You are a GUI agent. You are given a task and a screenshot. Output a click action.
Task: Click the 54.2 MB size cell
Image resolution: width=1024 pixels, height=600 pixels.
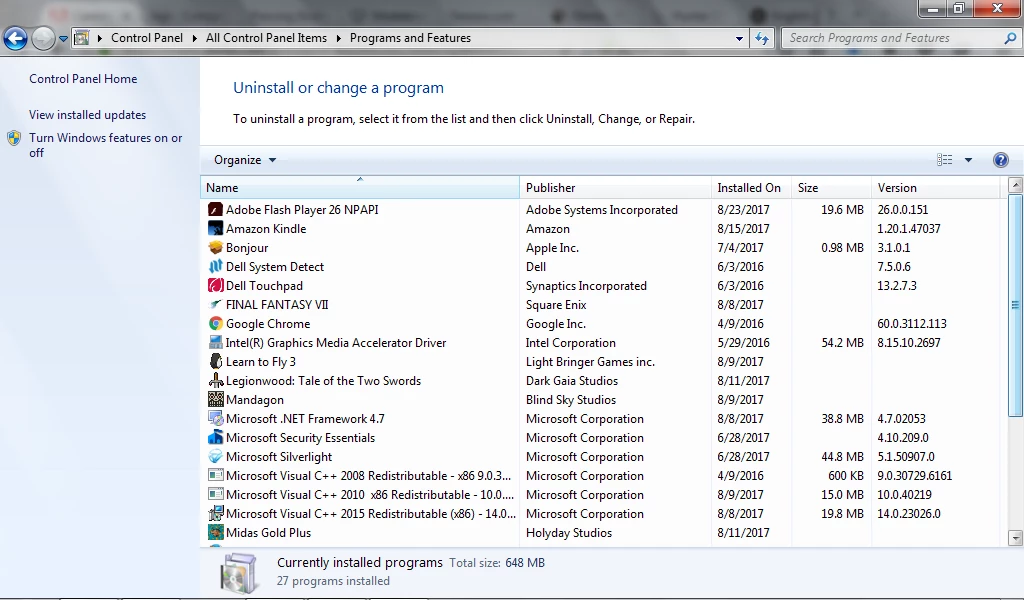pyautogui.click(x=842, y=343)
